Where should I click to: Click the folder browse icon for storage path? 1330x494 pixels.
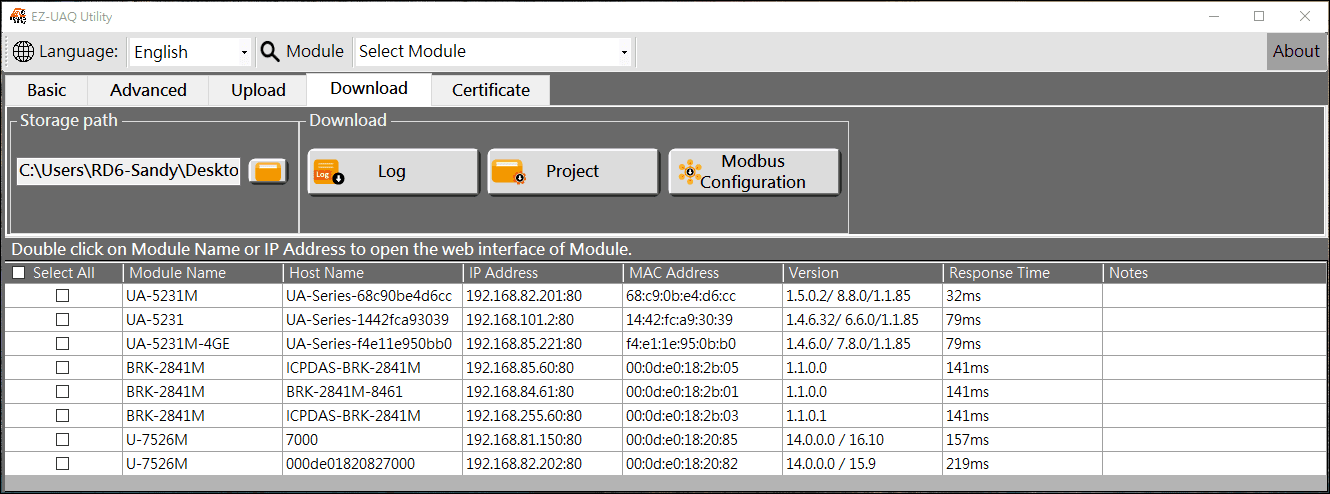(x=267, y=171)
